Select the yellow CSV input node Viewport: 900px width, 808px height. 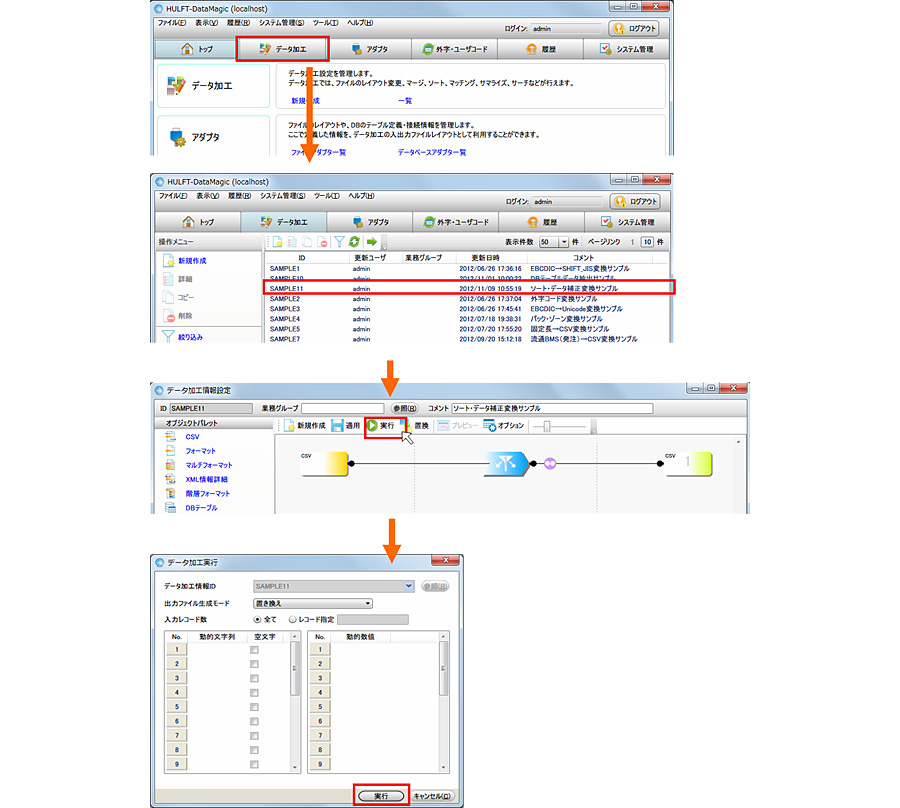coord(323,464)
